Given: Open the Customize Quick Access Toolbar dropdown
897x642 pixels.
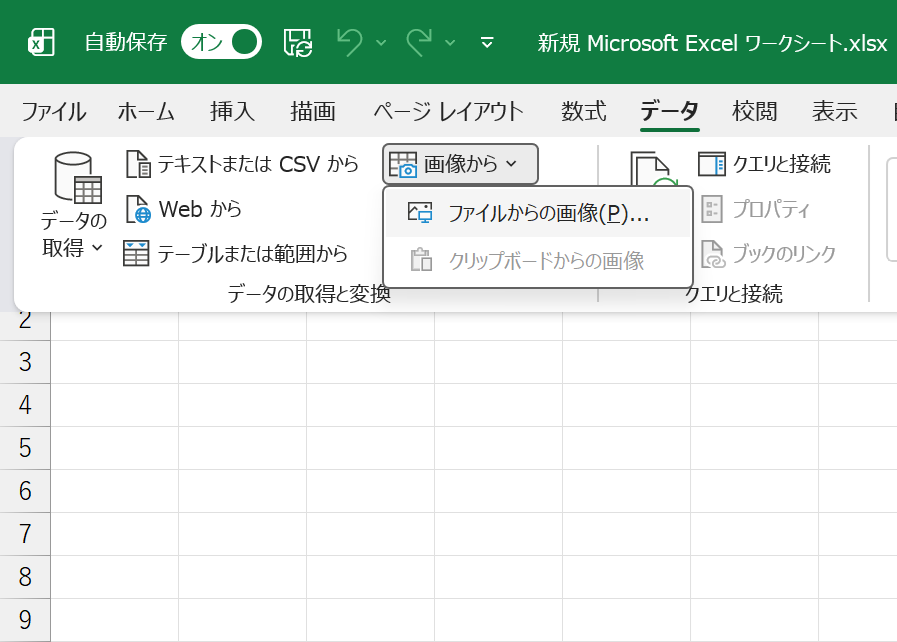Looking at the screenshot, I should 487,42.
